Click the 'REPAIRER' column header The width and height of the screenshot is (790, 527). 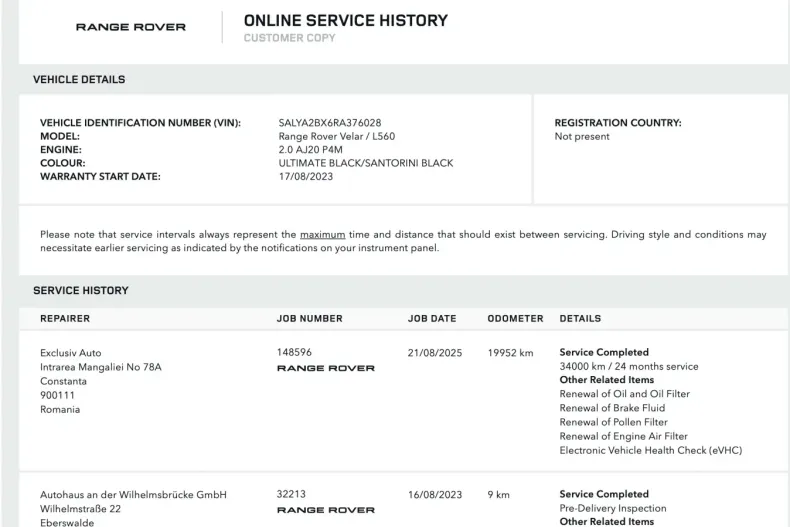click(65, 318)
